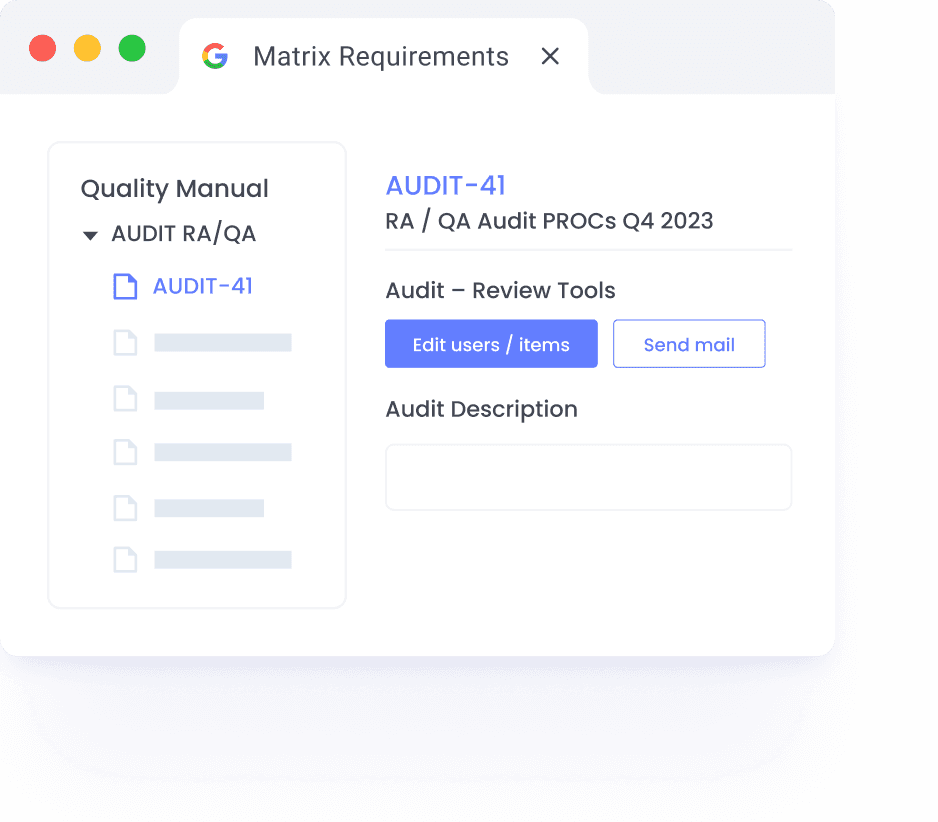Click the AUDIT-41 document icon
The height and width of the screenshot is (822, 938).
coord(125,286)
